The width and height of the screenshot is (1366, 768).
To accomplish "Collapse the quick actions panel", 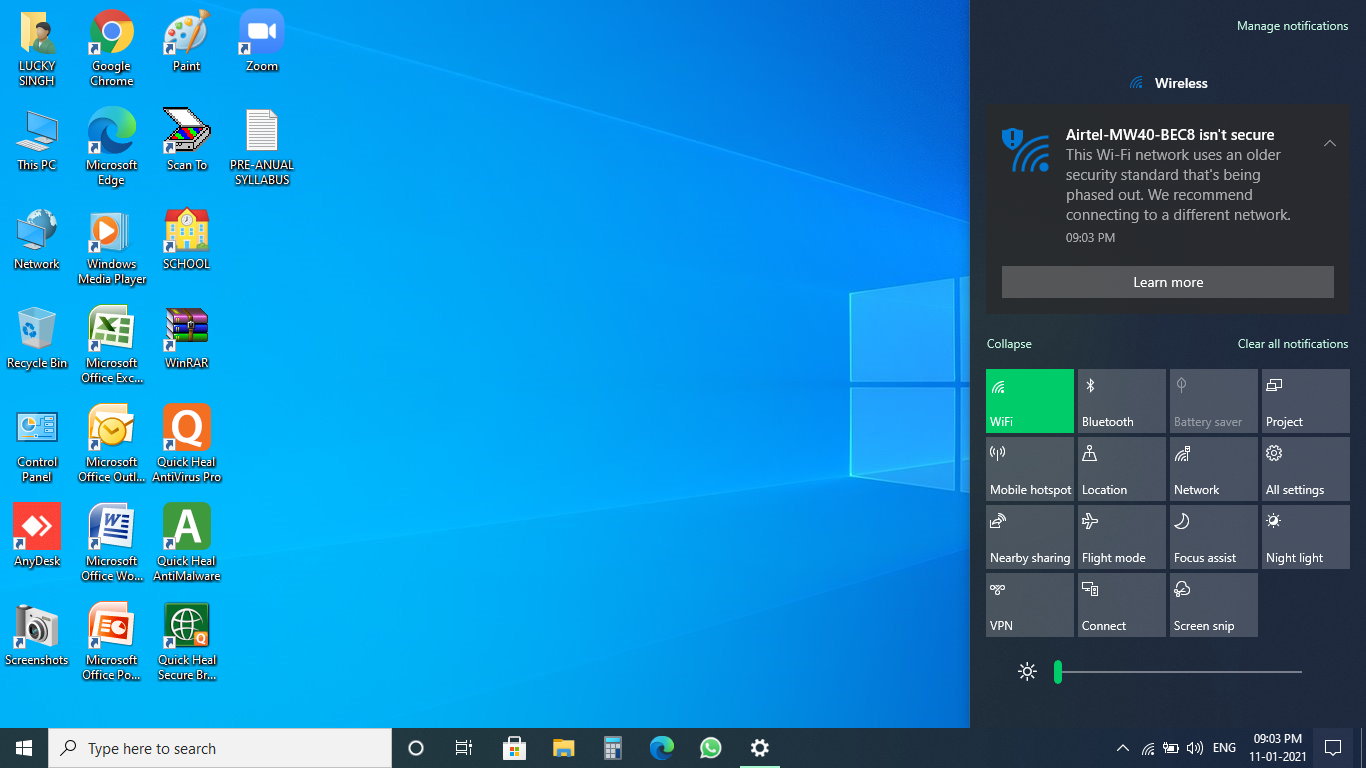I will click(1009, 344).
